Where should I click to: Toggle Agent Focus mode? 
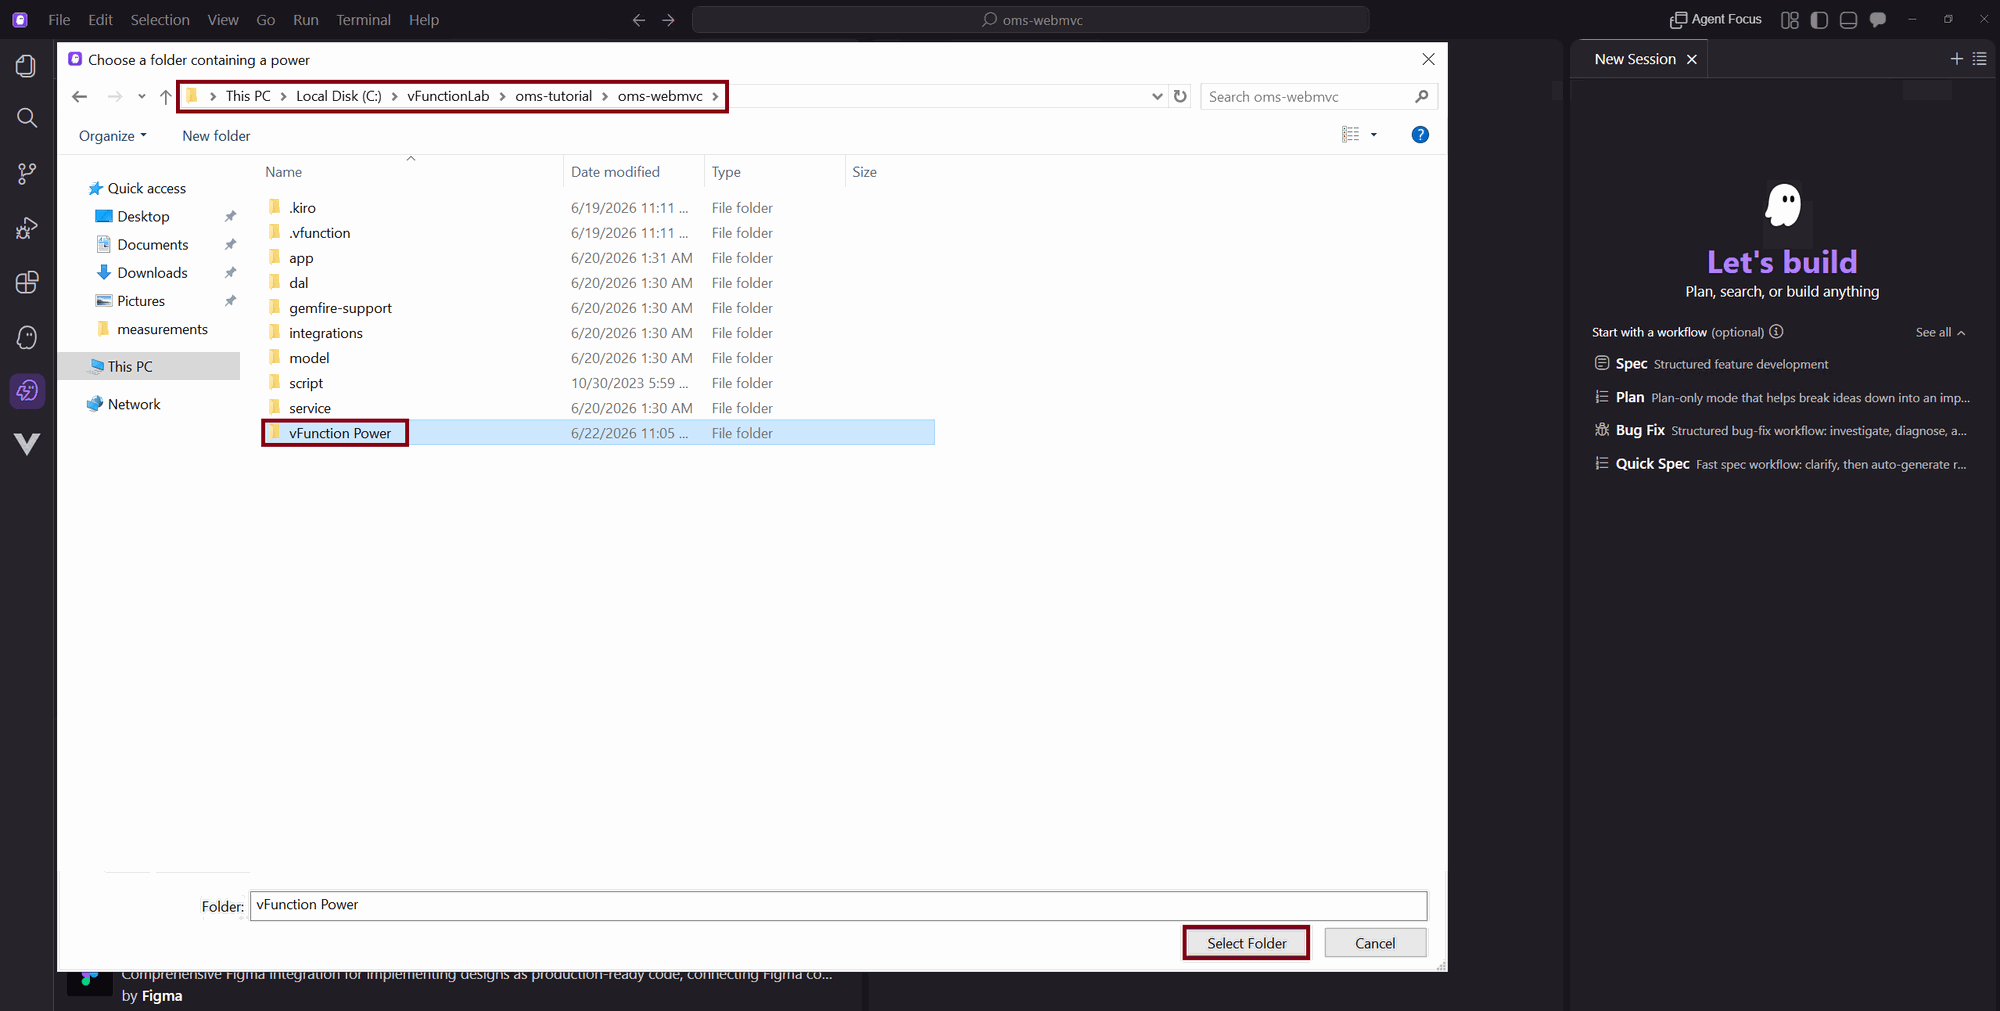click(1716, 20)
